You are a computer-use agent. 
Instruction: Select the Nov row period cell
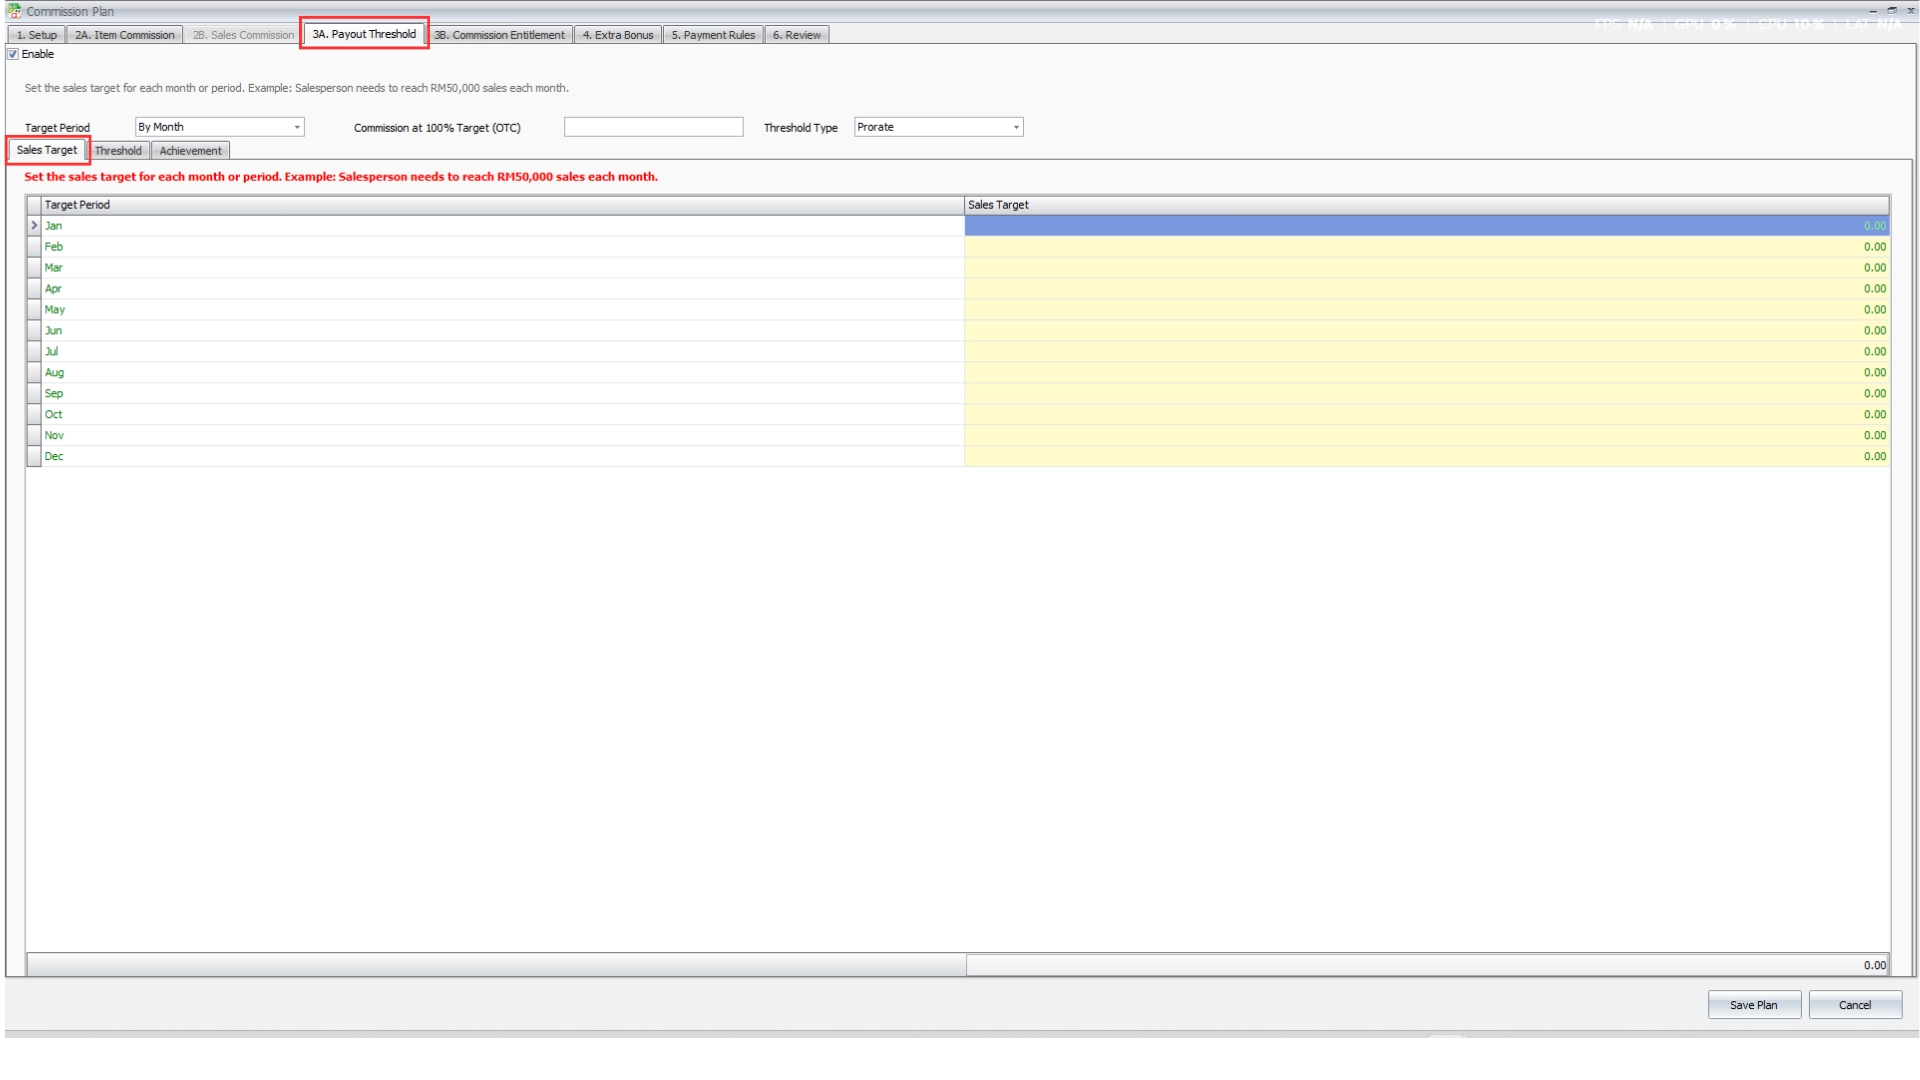503,436
